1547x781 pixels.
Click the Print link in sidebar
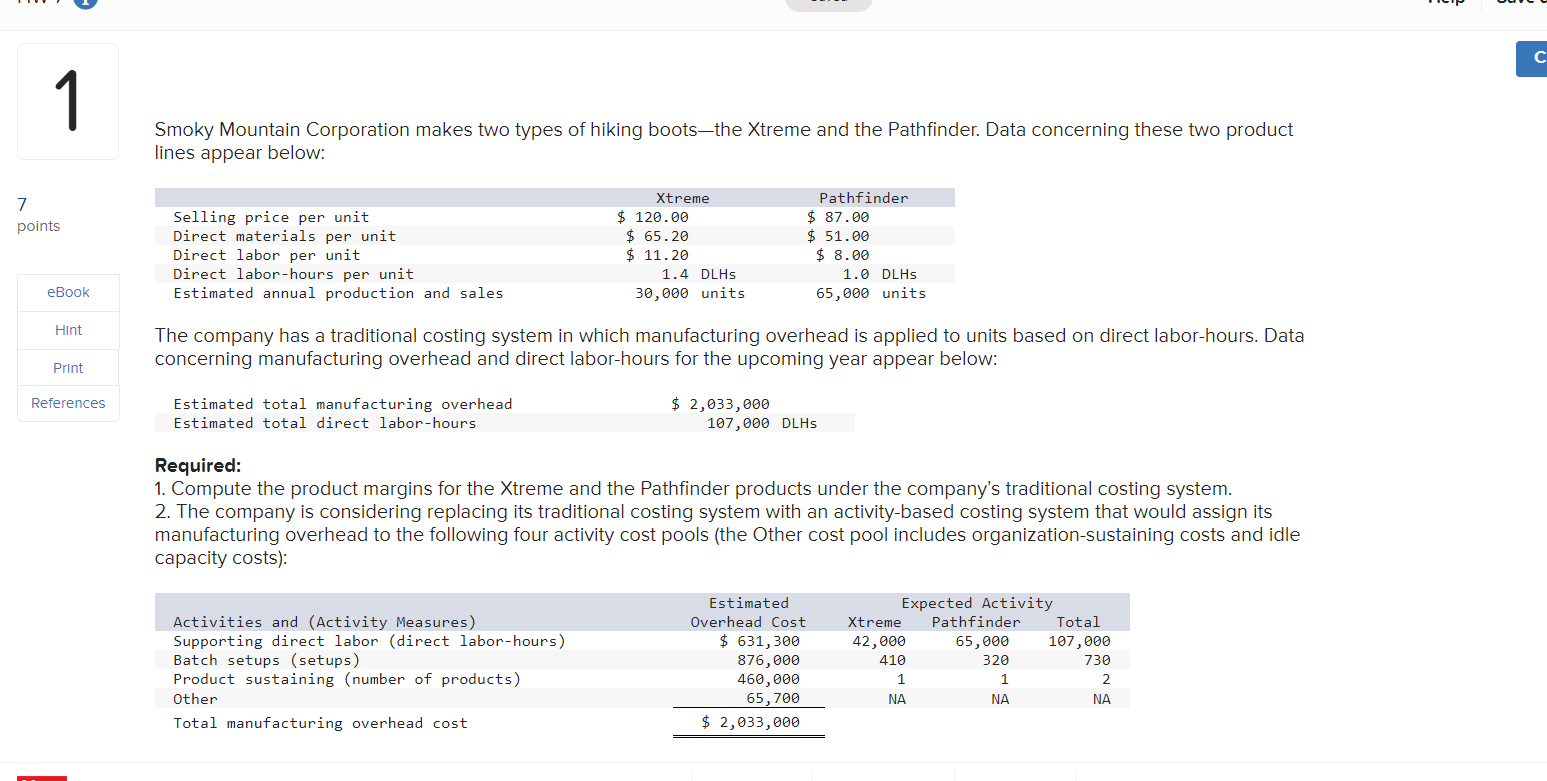coord(68,368)
